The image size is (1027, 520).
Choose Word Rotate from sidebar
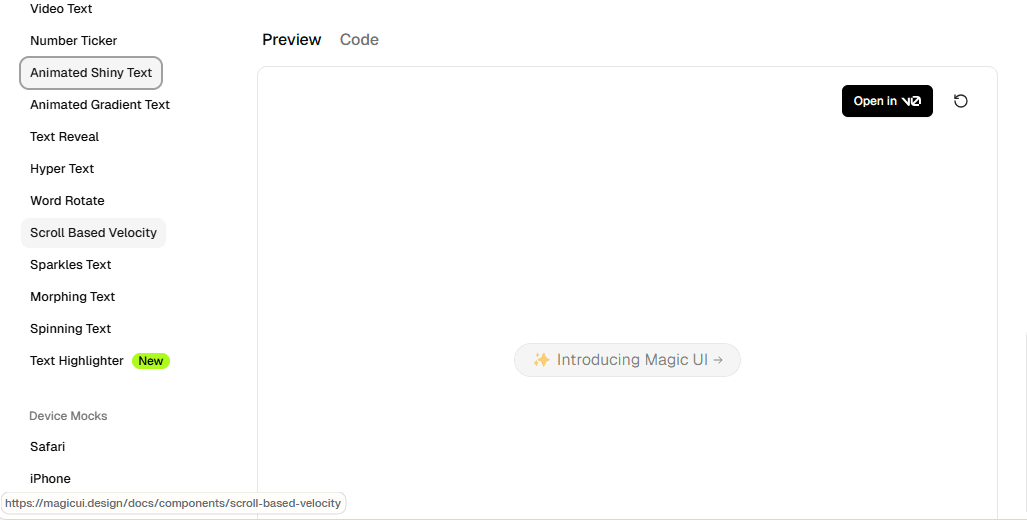[x=67, y=201]
